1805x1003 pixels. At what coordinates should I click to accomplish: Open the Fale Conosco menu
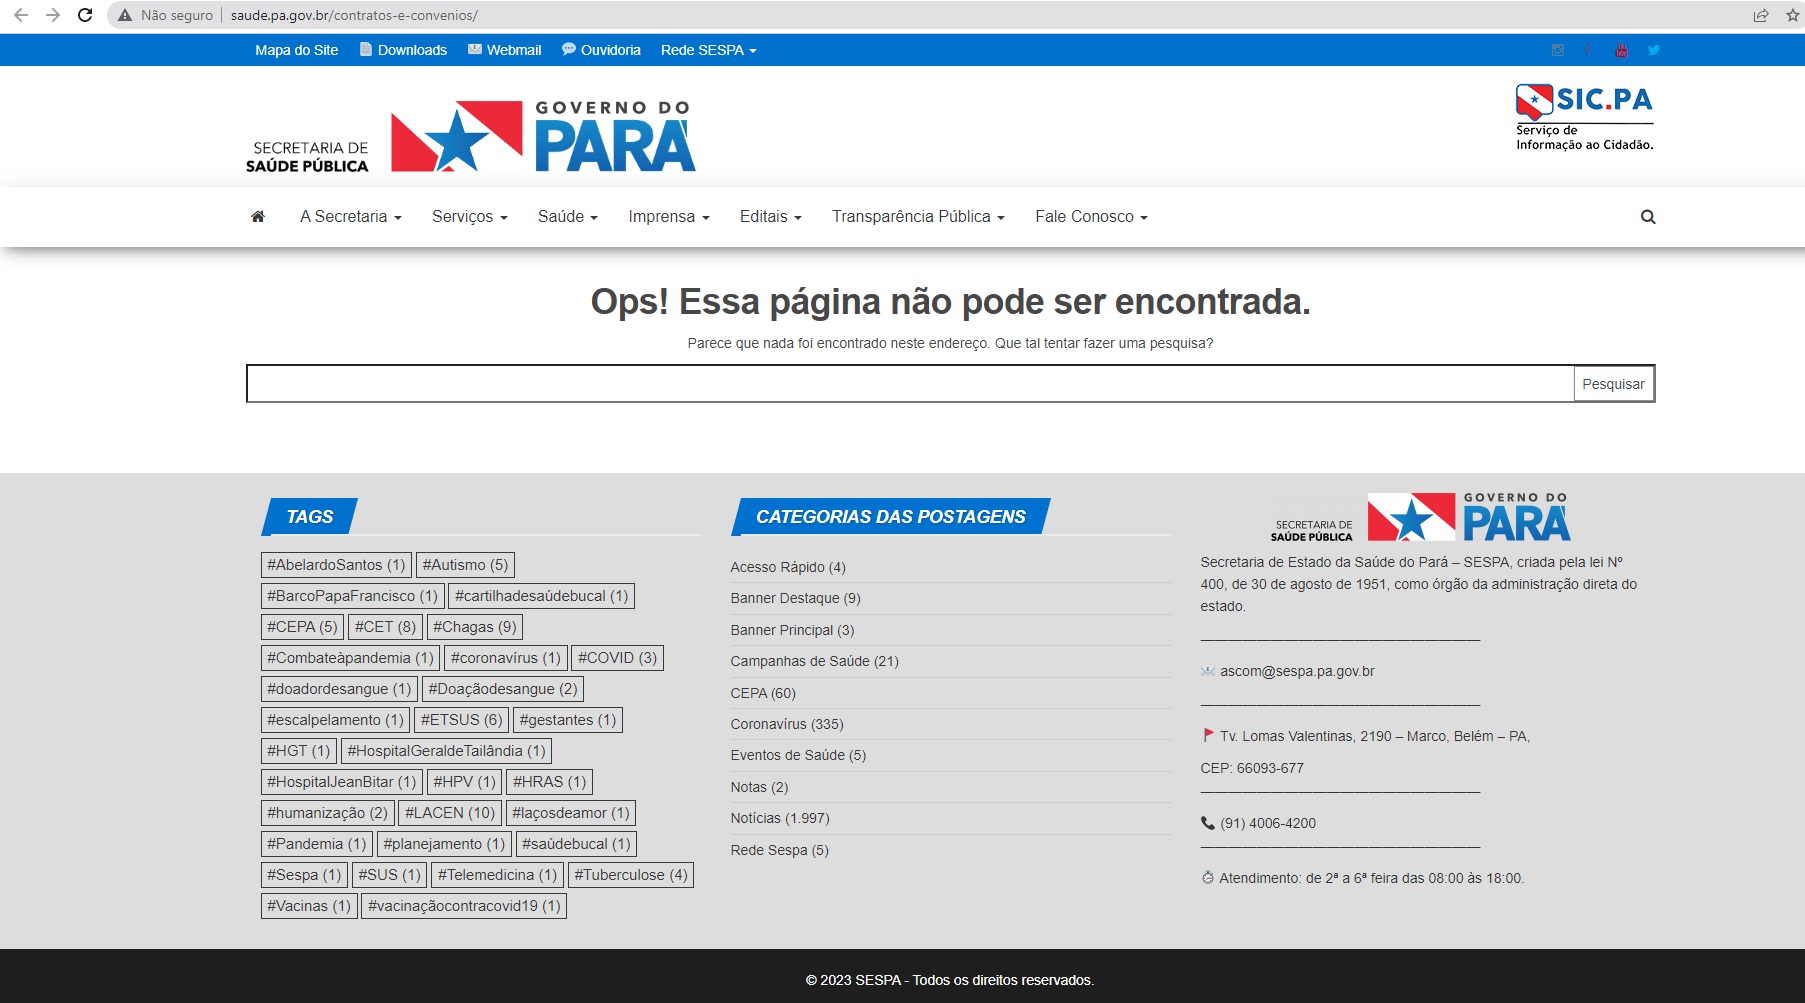coord(1090,217)
